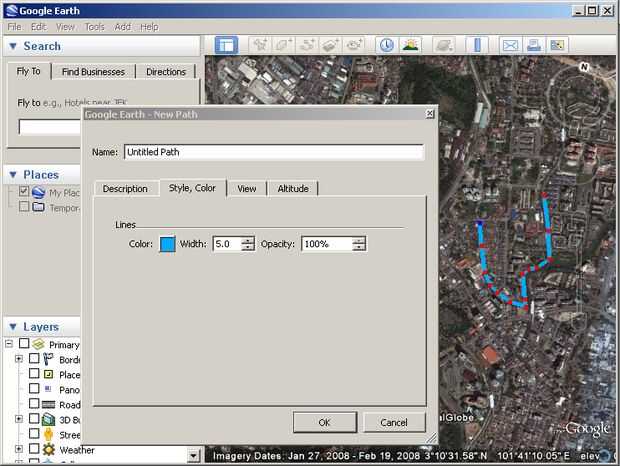
Task: Check the Primary Database layer checkbox
Action: pyautogui.click(x=24, y=344)
